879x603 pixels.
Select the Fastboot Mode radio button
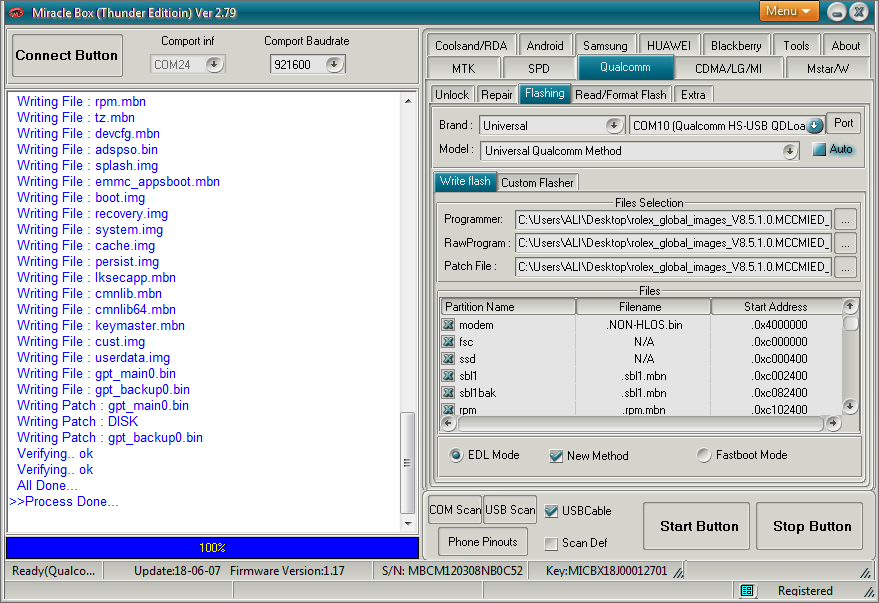point(704,455)
